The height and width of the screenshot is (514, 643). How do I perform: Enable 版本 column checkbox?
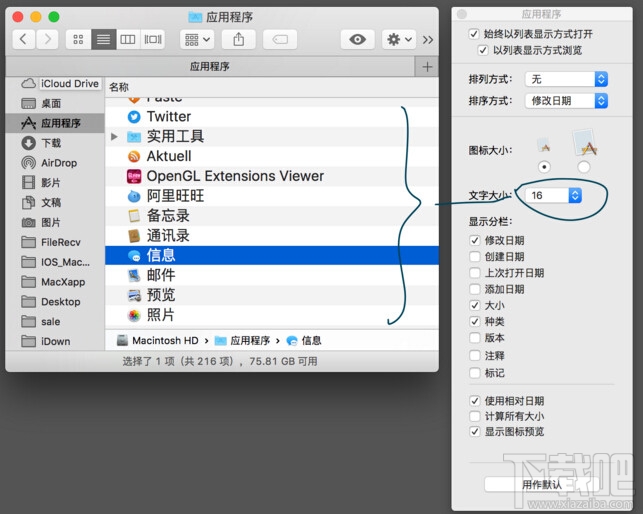[x=474, y=338]
